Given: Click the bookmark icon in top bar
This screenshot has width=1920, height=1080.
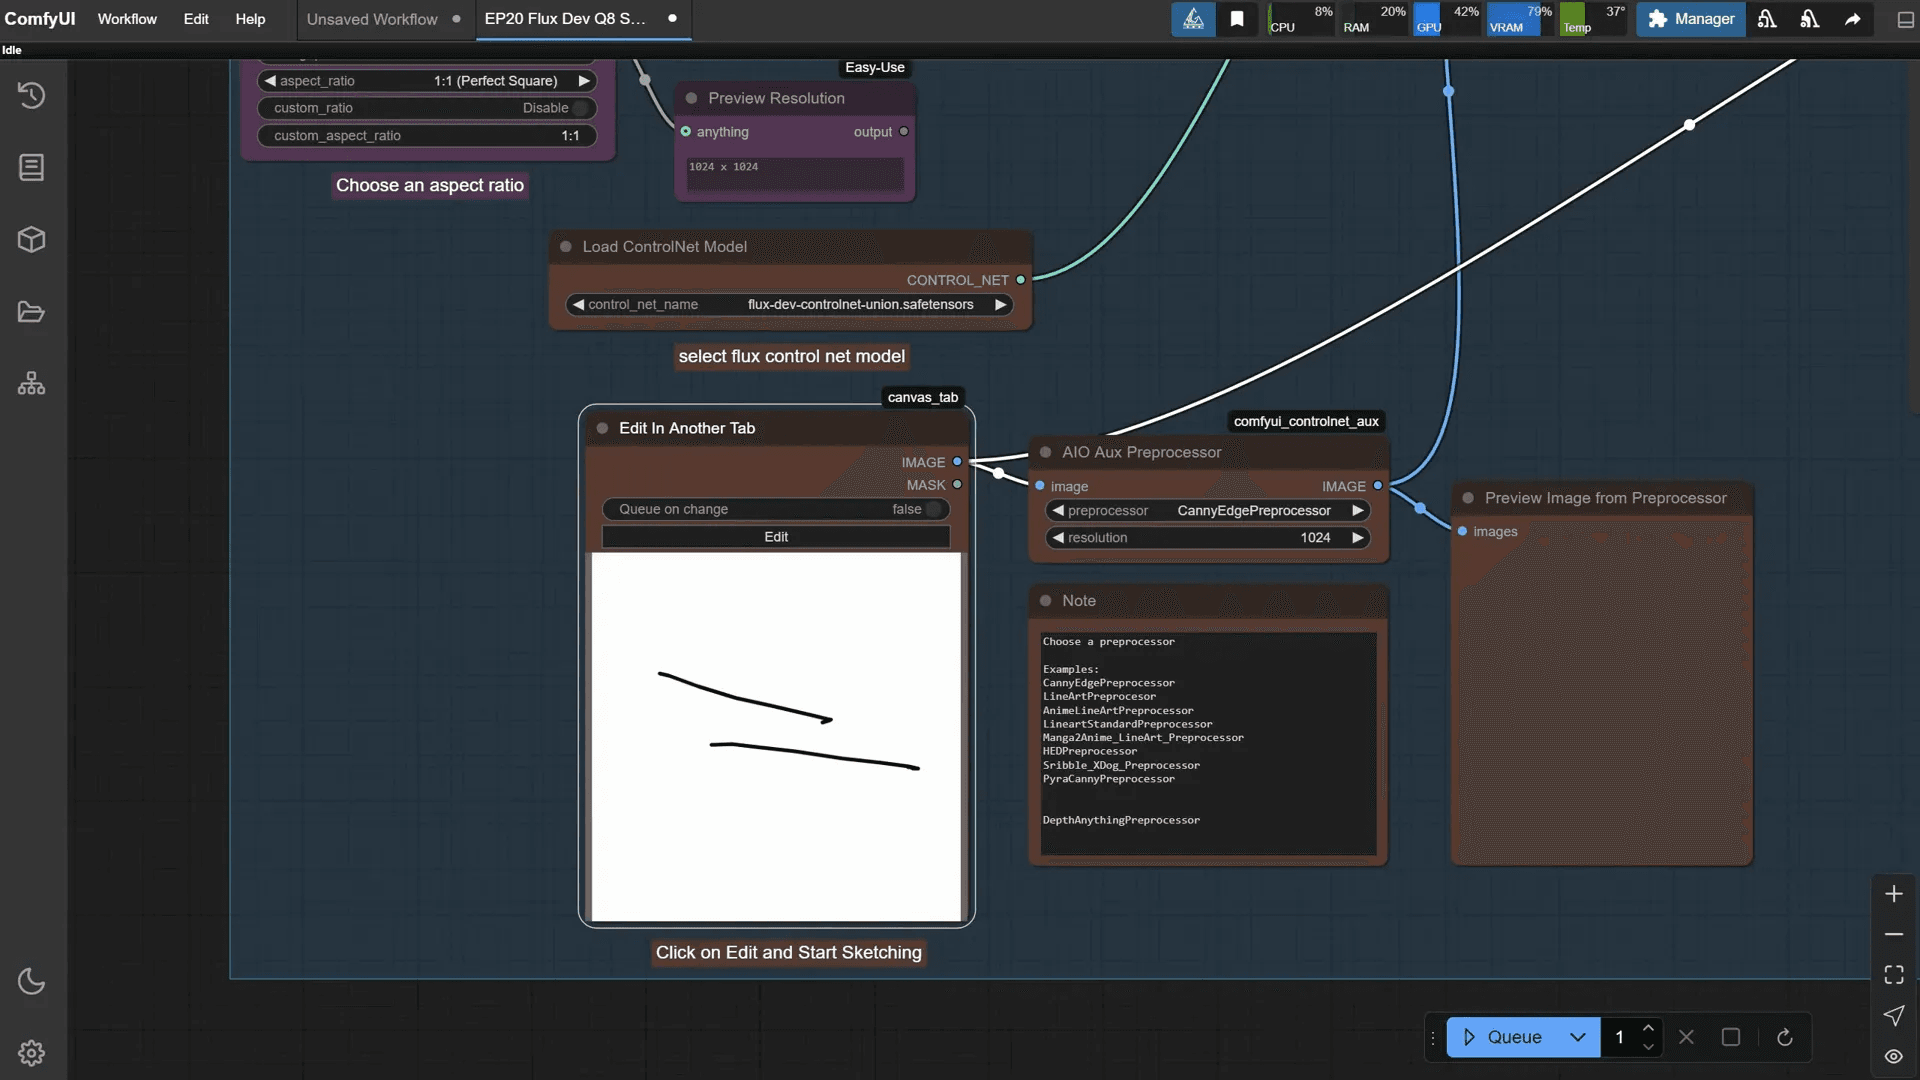Looking at the screenshot, I should (x=1237, y=19).
